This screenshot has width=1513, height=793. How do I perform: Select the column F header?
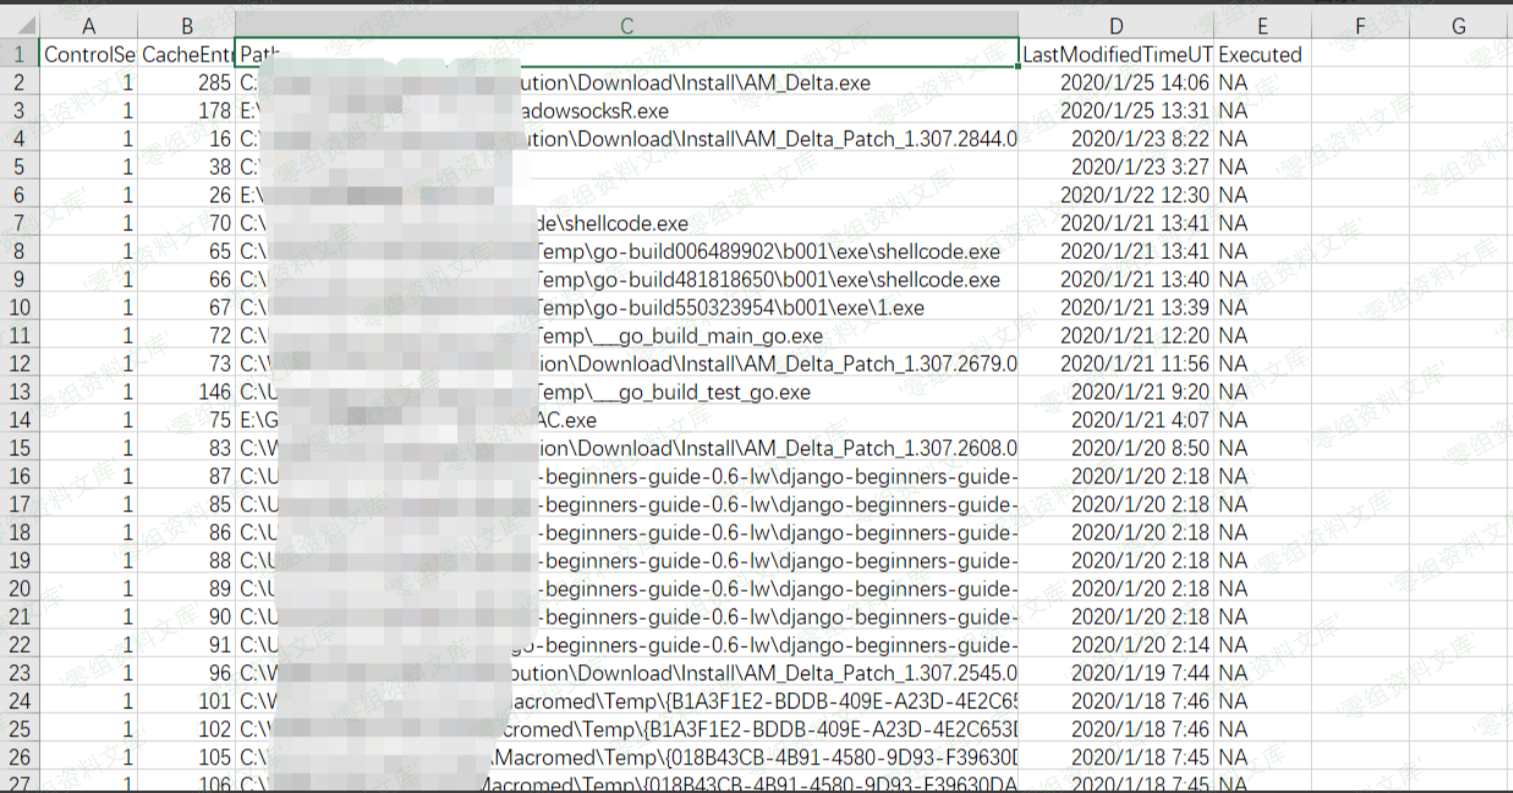pos(1359,26)
